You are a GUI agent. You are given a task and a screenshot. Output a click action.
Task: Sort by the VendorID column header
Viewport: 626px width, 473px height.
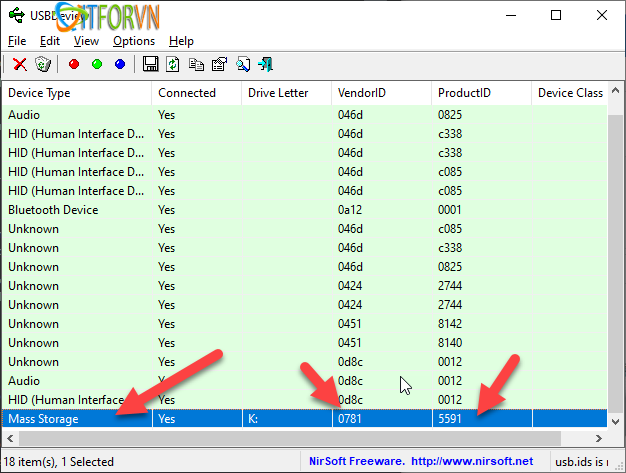coord(380,93)
